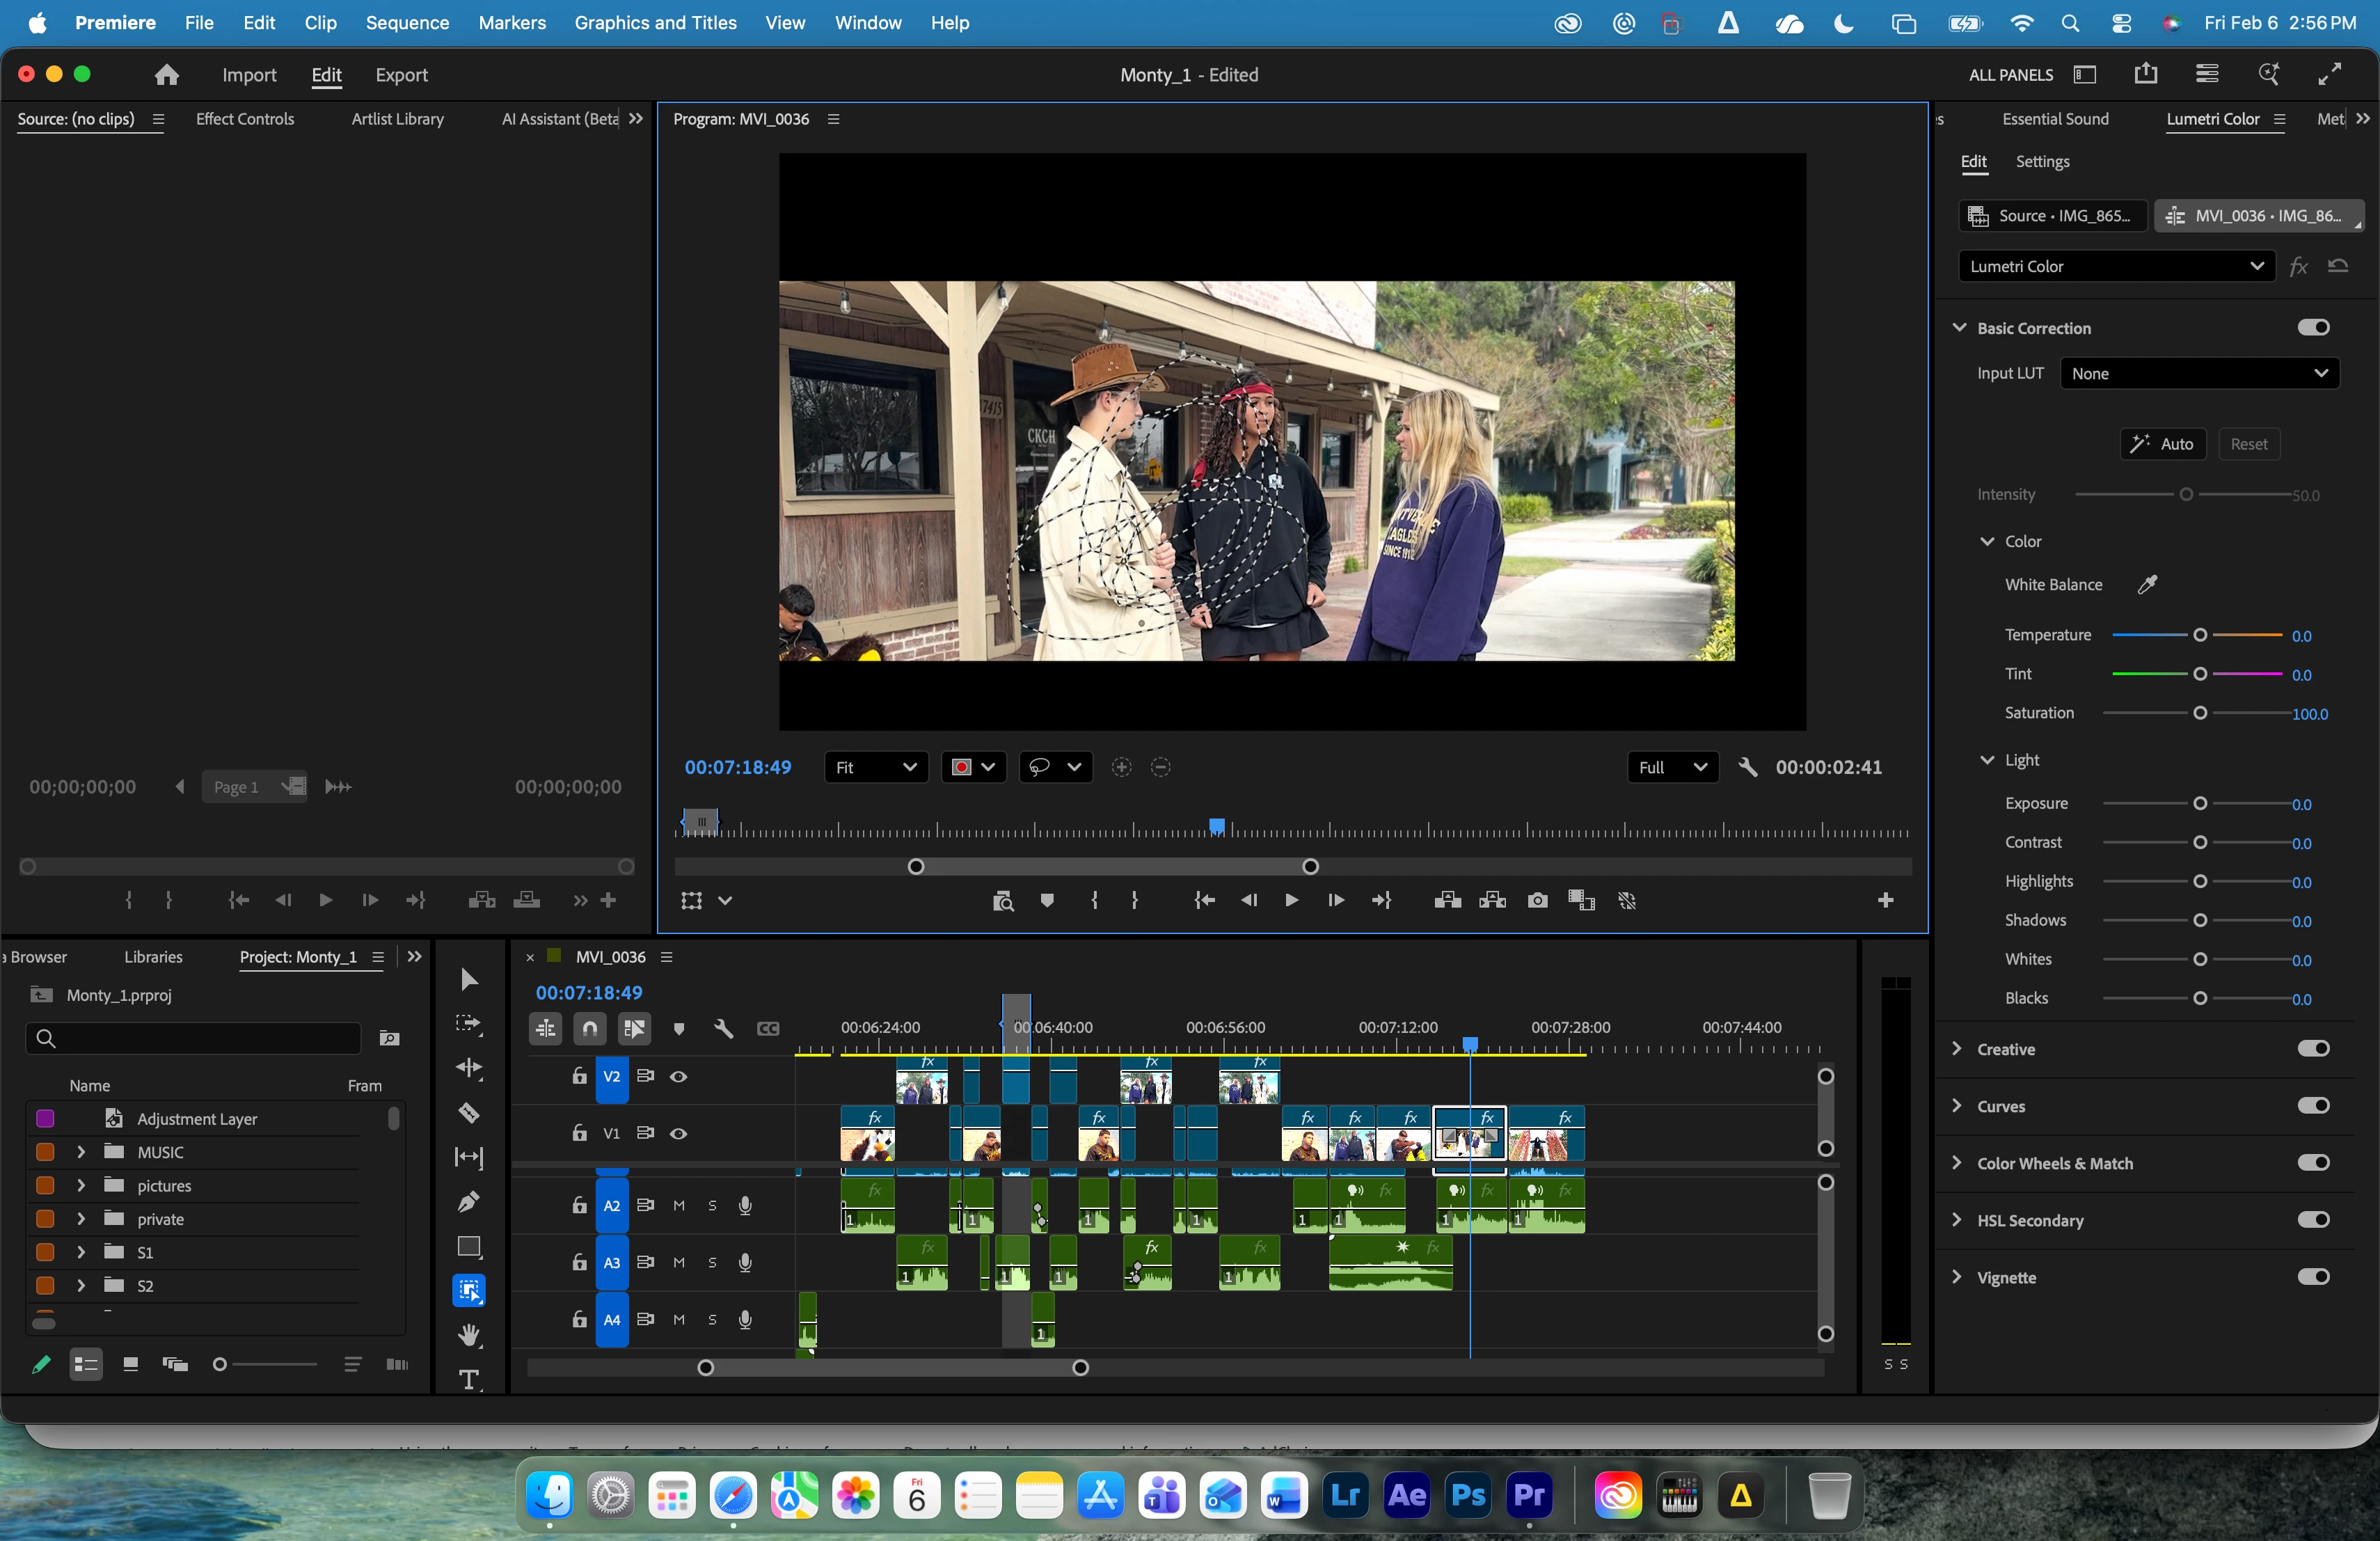This screenshot has width=2380, height=1541.
Task: Click Export in the header bar
Action: click(401, 75)
